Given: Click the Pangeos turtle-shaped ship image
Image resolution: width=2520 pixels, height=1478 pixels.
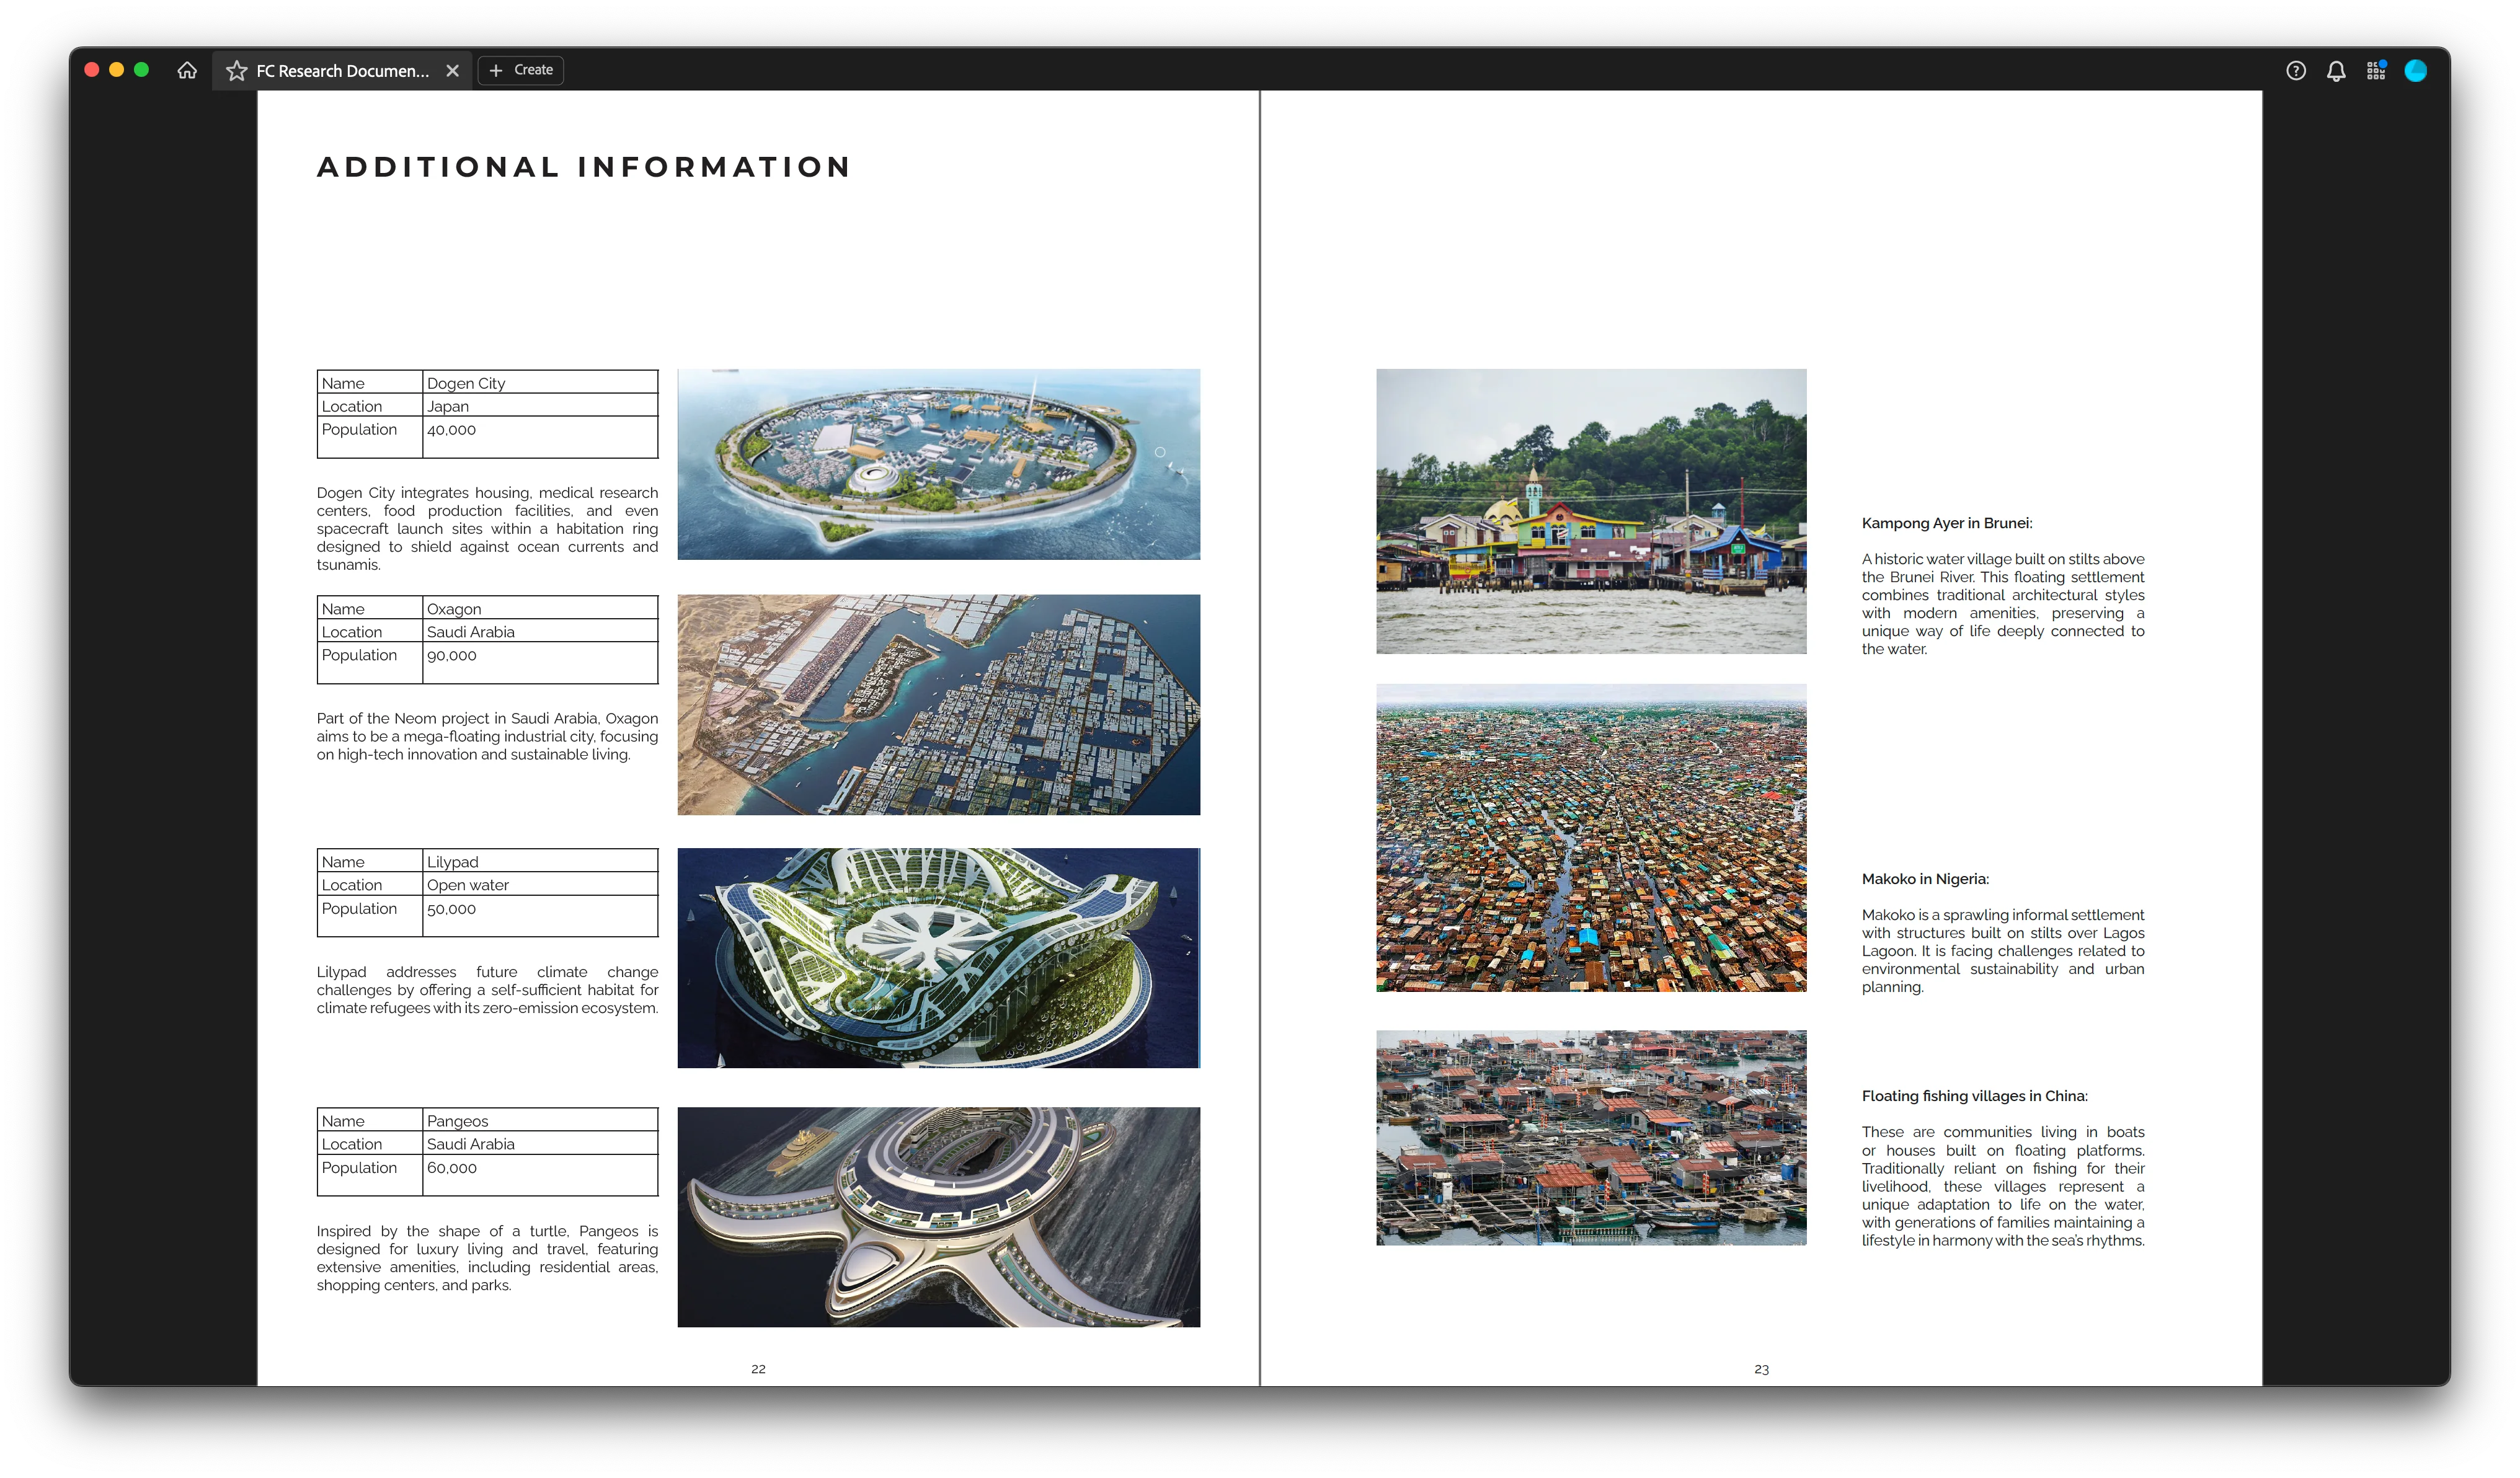Looking at the screenshot, I should point(939,1217).
